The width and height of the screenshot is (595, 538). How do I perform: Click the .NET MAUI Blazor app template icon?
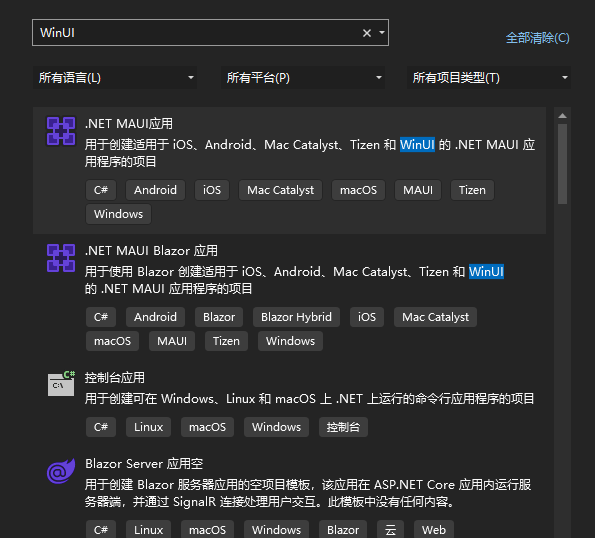(x=61, y=258)
